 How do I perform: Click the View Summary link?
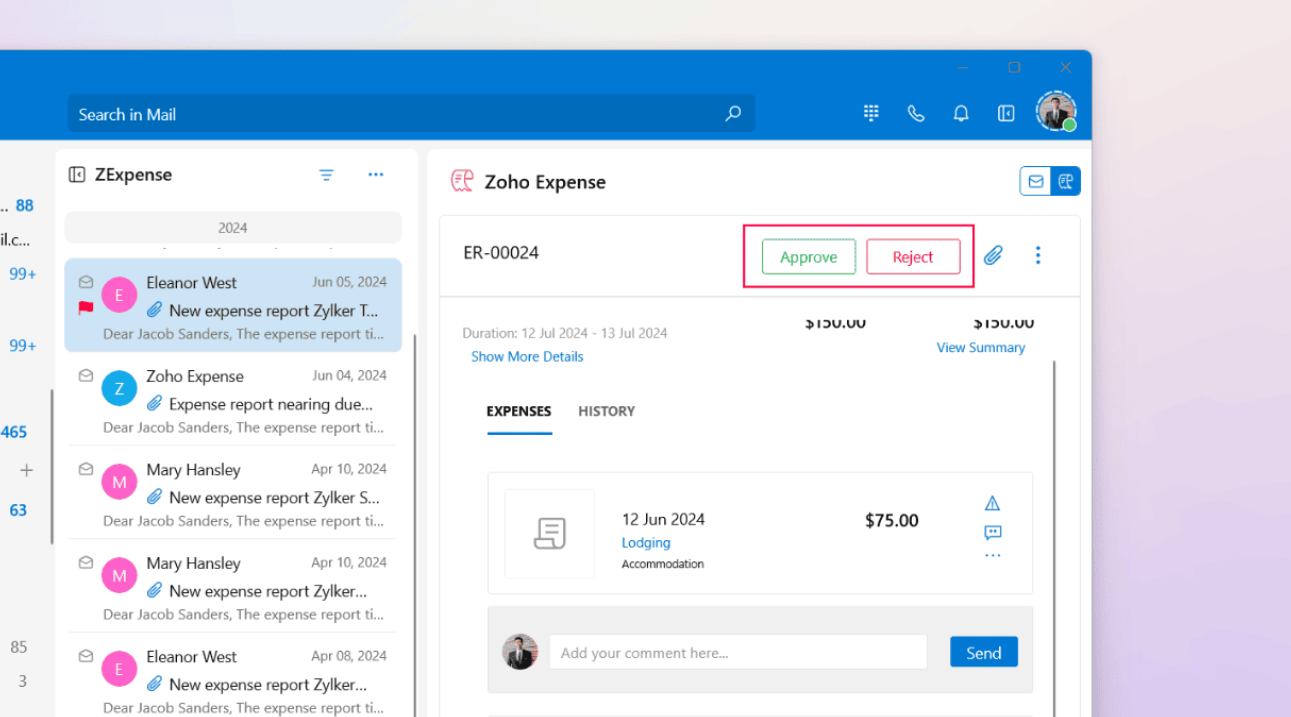click(x=980, y=347)
